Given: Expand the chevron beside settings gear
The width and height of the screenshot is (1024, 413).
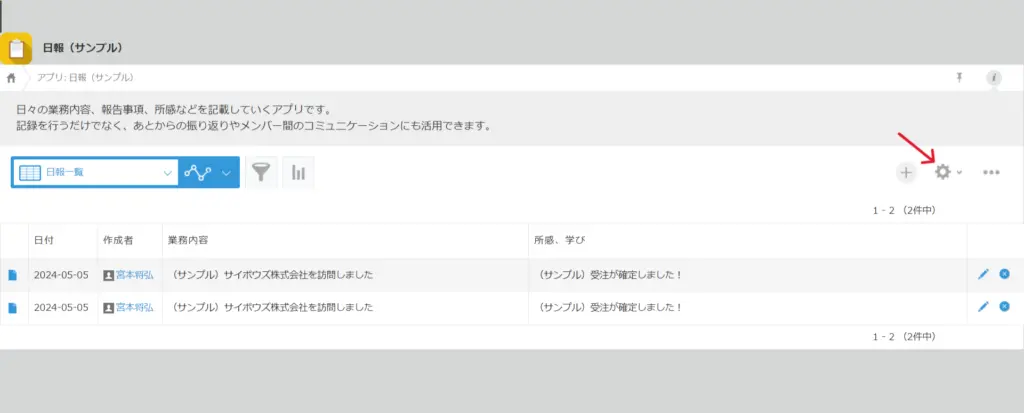Looking at the screenshot, I should tap(960, 172).
